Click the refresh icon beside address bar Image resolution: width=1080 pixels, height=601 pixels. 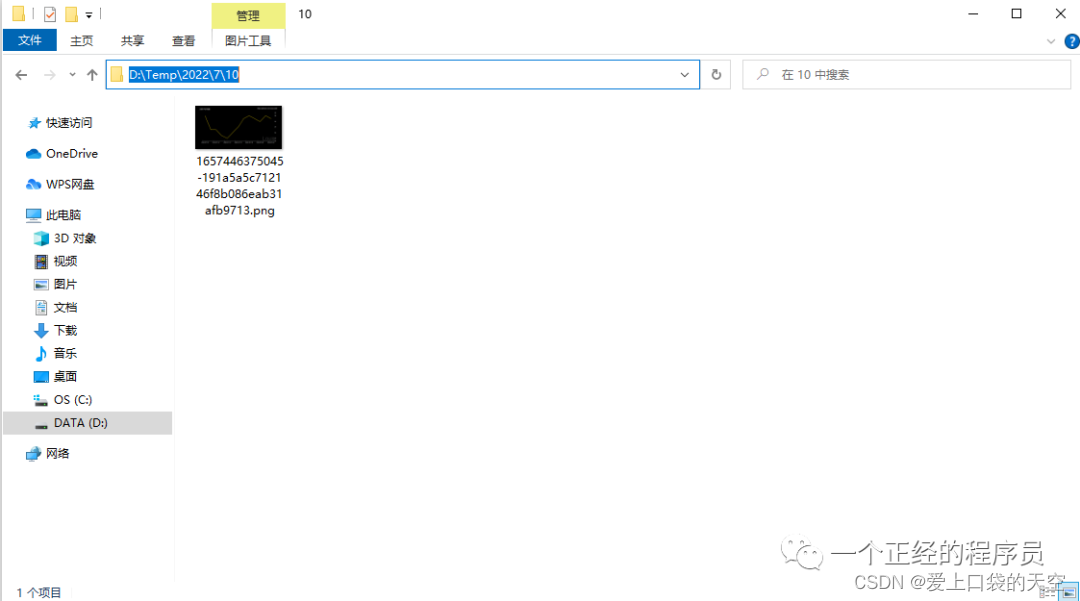pyautogui.click(x=715, y=74)
